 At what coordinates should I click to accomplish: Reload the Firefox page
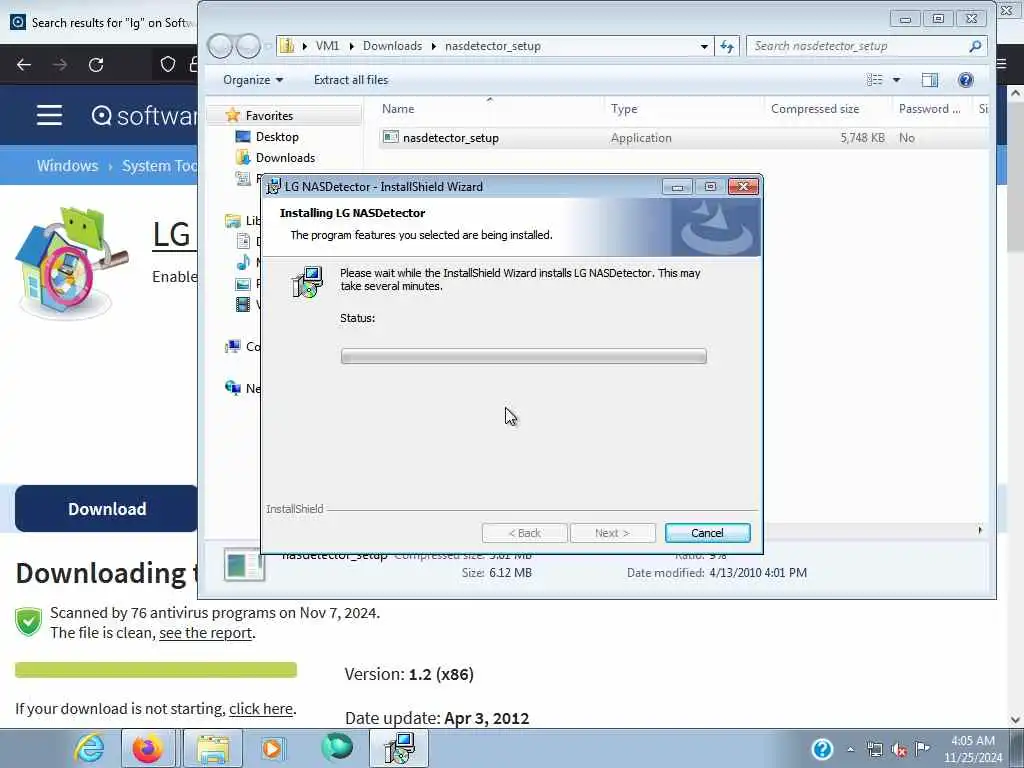(96, 65)
